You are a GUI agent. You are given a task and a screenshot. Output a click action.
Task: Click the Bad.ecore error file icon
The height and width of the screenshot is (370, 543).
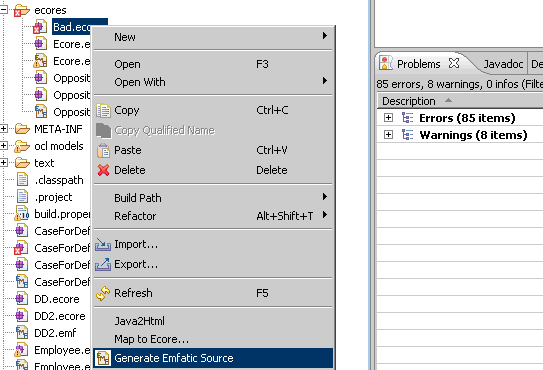click(x=40, y=27)
